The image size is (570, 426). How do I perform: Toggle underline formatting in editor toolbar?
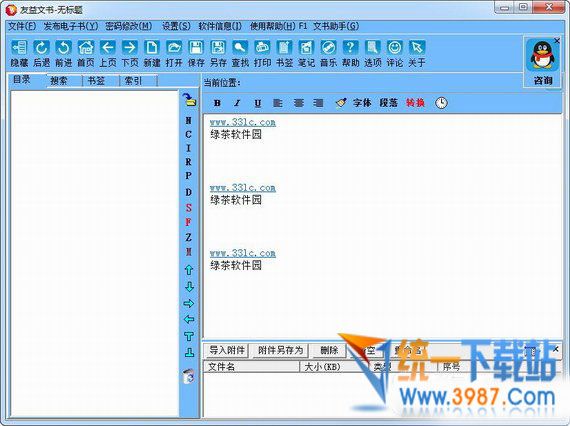[258, 103]
